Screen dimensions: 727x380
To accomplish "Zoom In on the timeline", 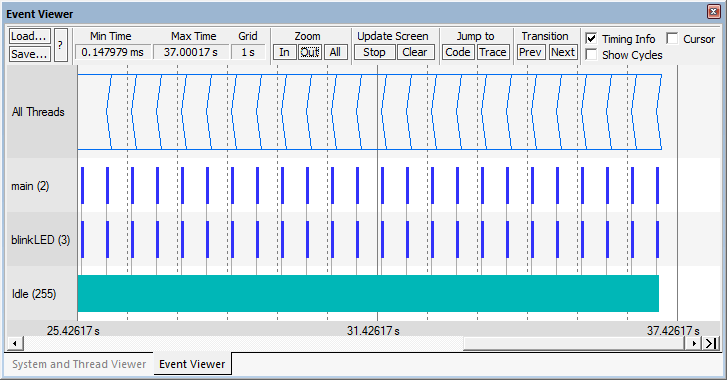I will tap(284, 52).
